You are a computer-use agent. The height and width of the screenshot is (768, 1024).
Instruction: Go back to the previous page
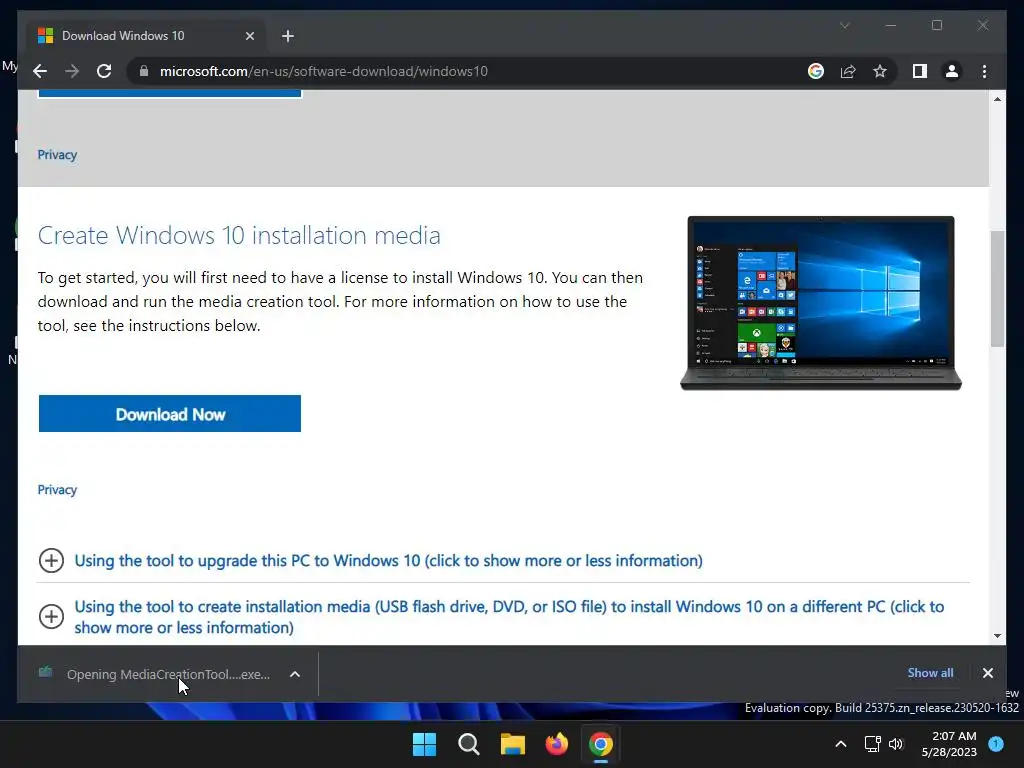(x=40, y=71)
